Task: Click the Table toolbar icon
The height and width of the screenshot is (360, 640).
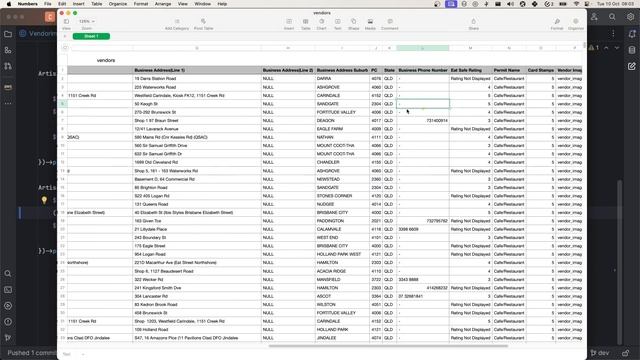Action: click(x=305, y=22)
